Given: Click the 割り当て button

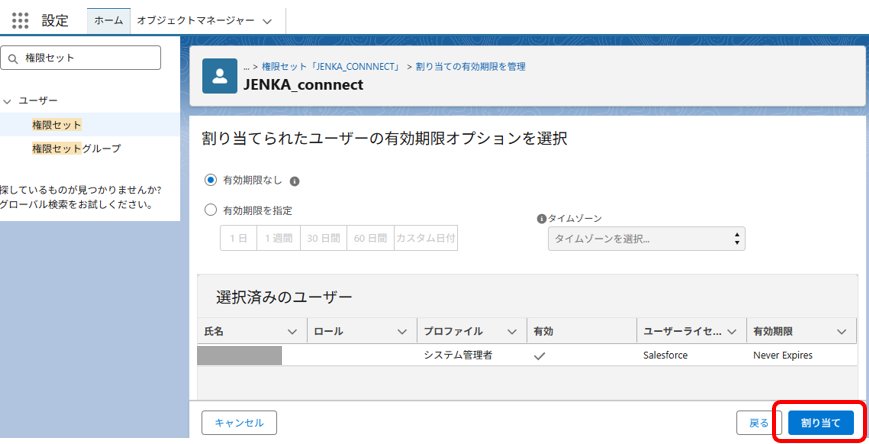Looking at the screenshot, I should pos(820,423).
